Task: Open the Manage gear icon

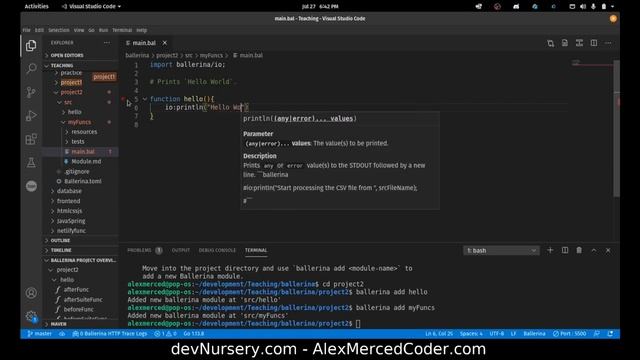Action: (31, 316)
